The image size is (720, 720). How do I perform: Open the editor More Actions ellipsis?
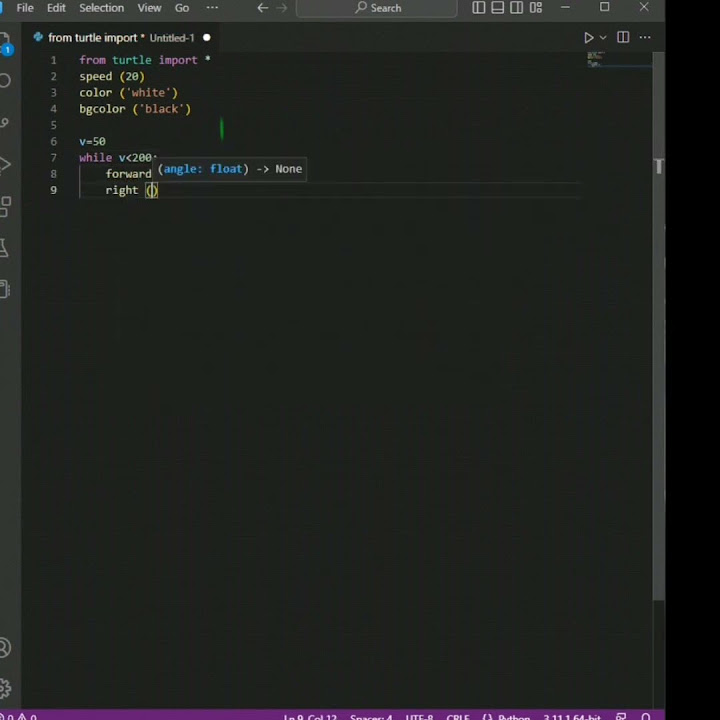pos(645,37)
